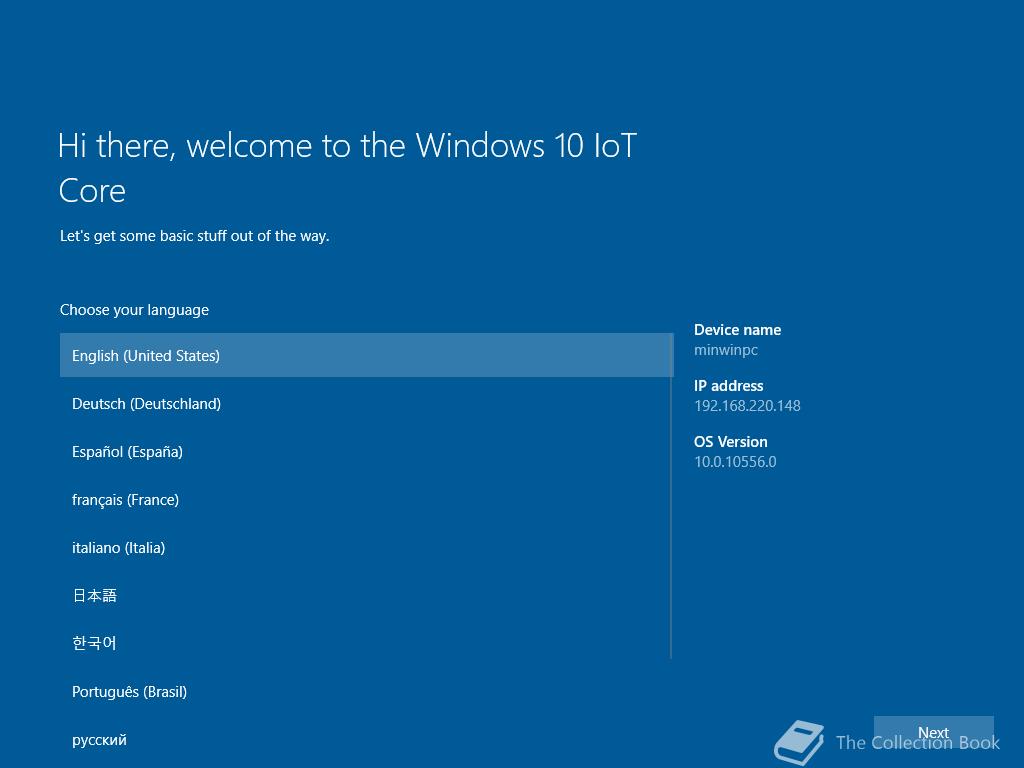
Task: Click the device name value minwinpc
Action: pyautogui.click(x=726, y=350)
